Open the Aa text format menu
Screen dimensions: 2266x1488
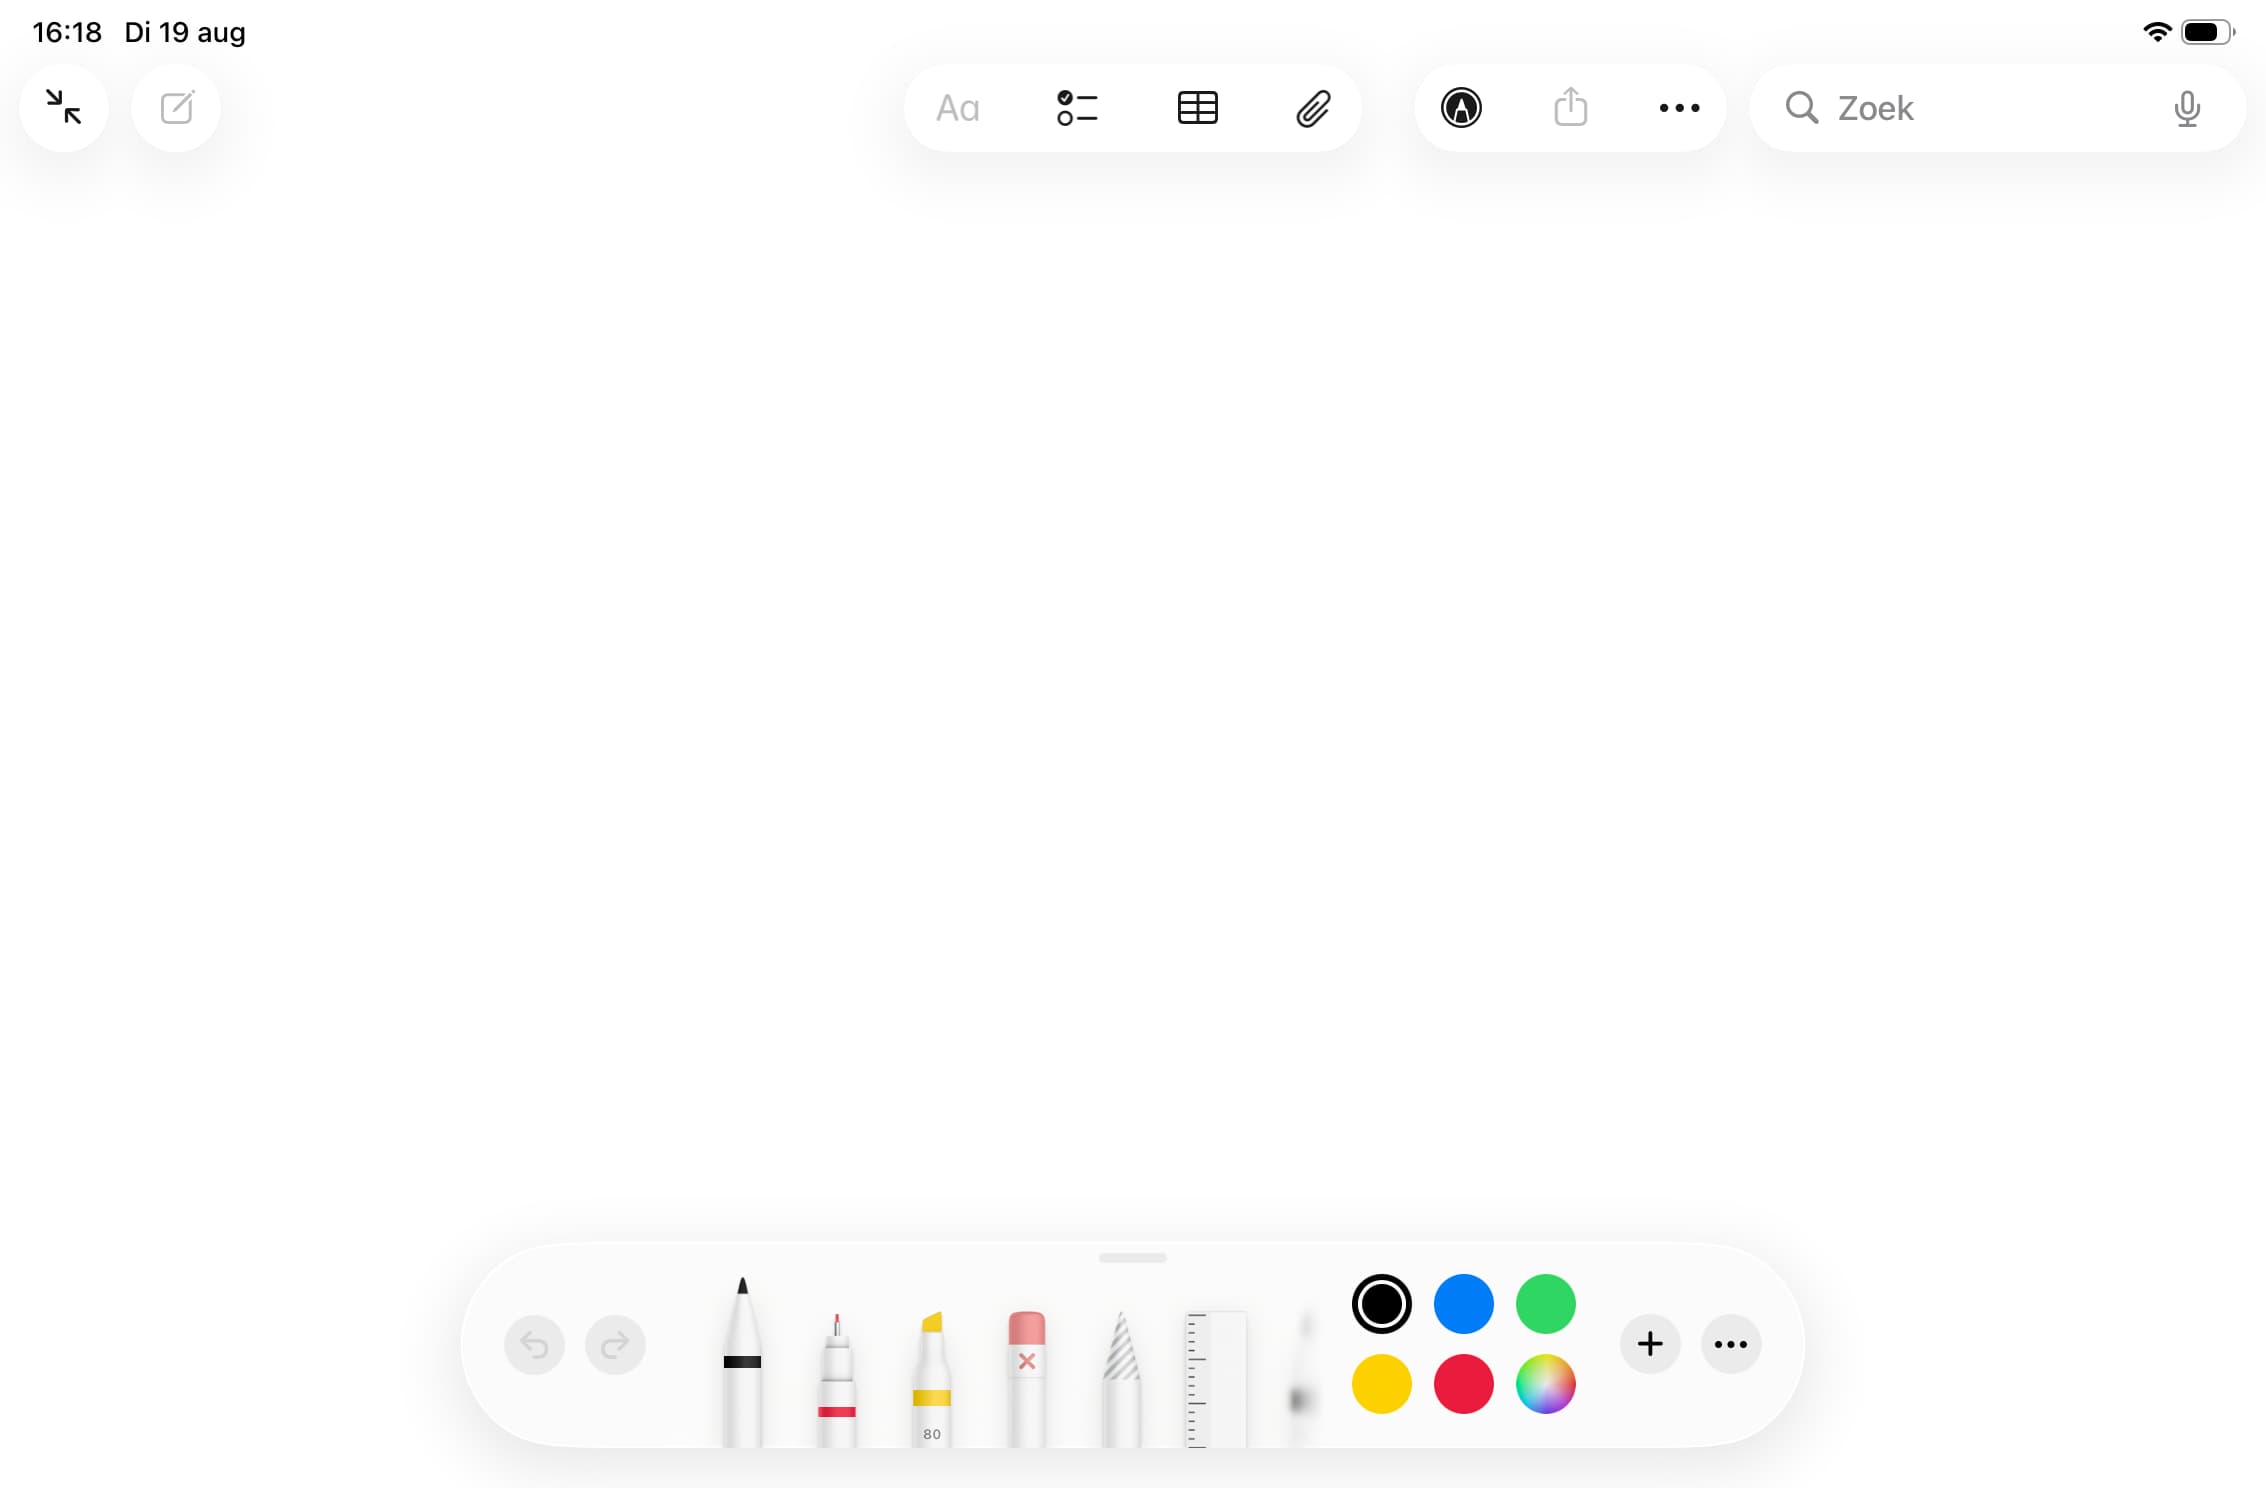coord(957,108)
